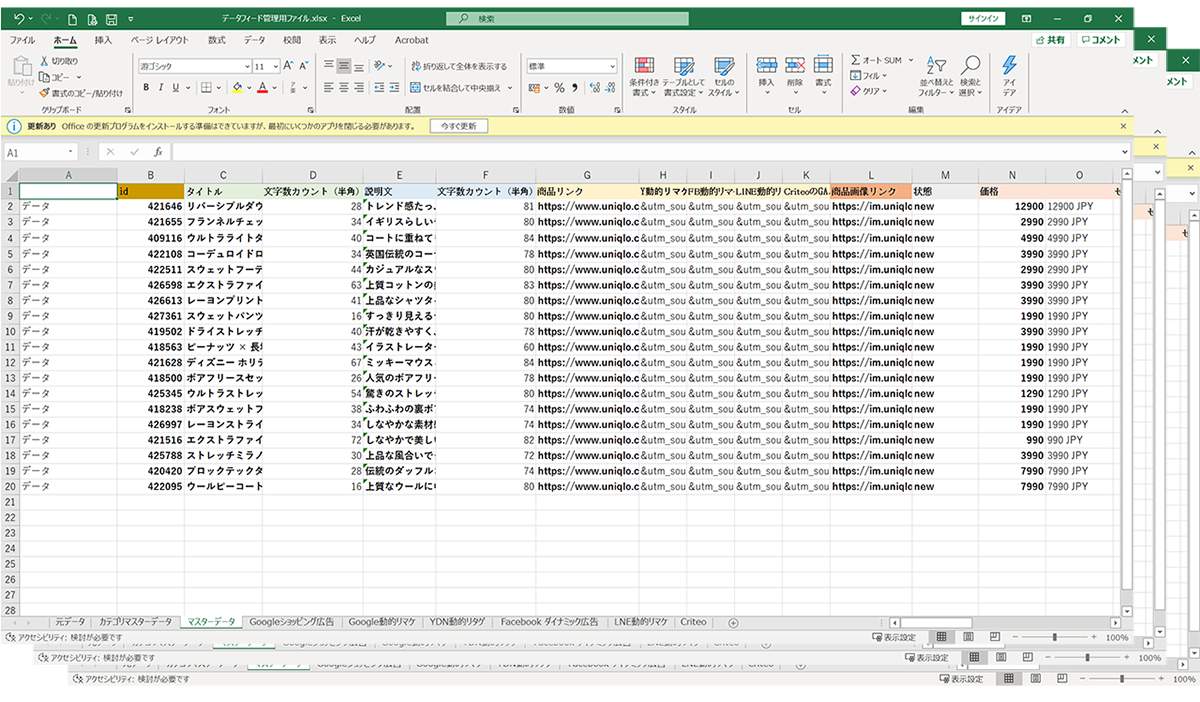Add a new sheet with the plus icon
Image resolution: width=1200 pixels, height=702 pixels.
click(x=733, y=622)
